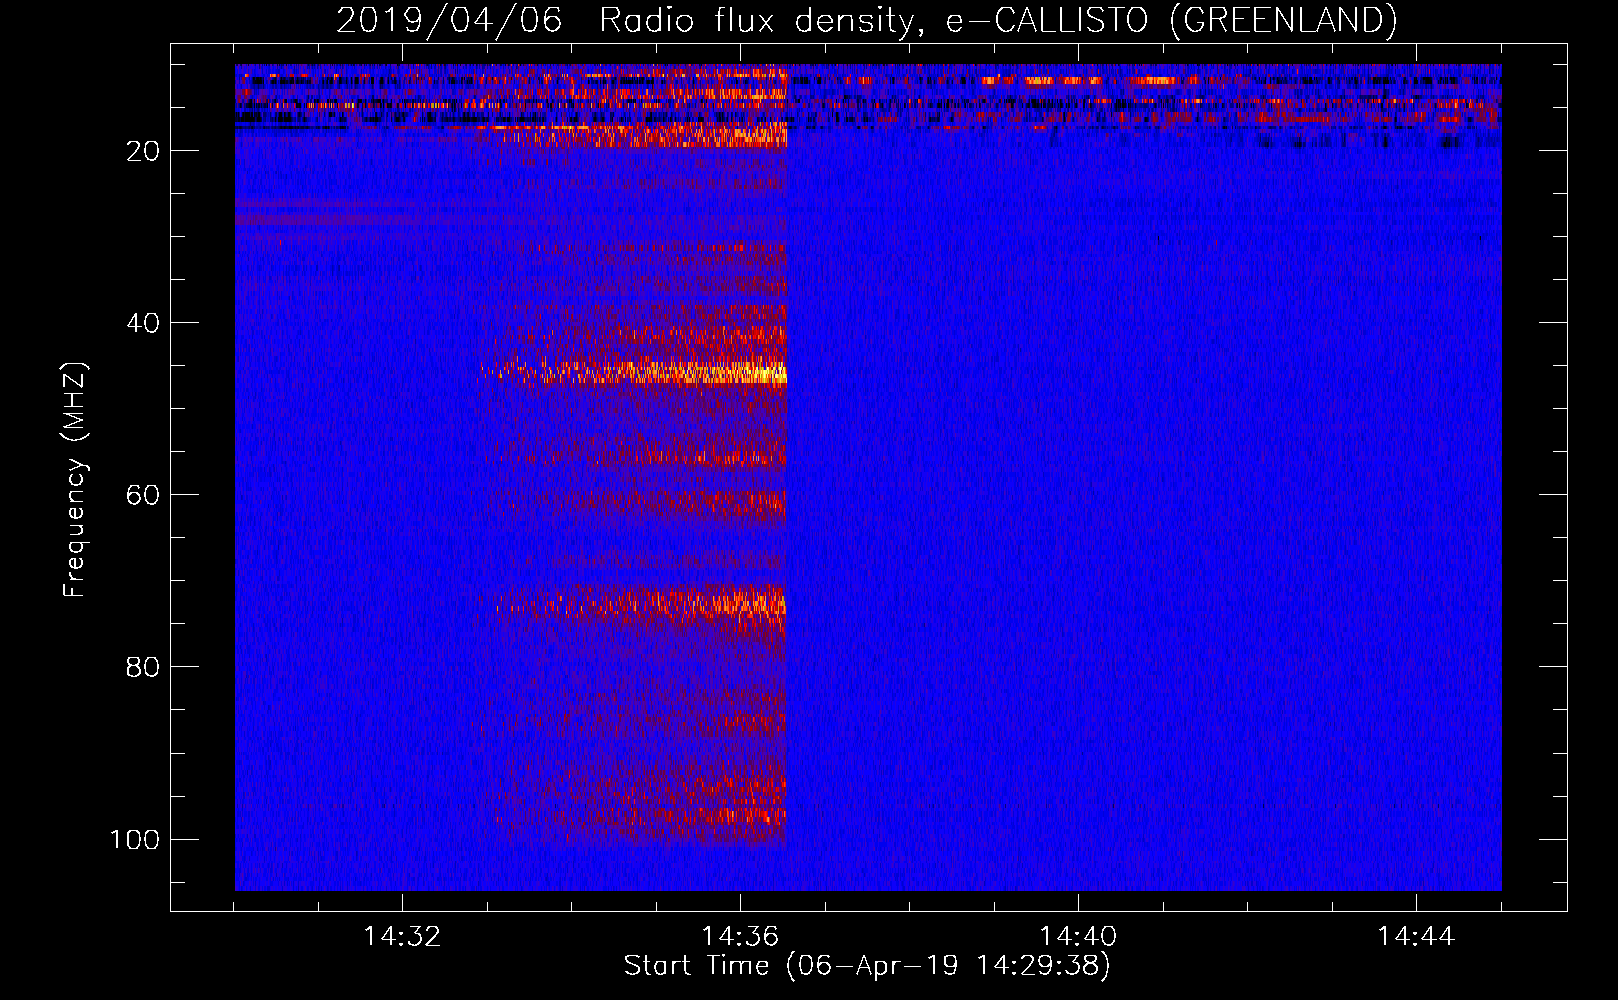Click the 60 frequency tick label
Image resolution: width=1618 pixels, height=1000 pixels.
[x=143, y=495]
